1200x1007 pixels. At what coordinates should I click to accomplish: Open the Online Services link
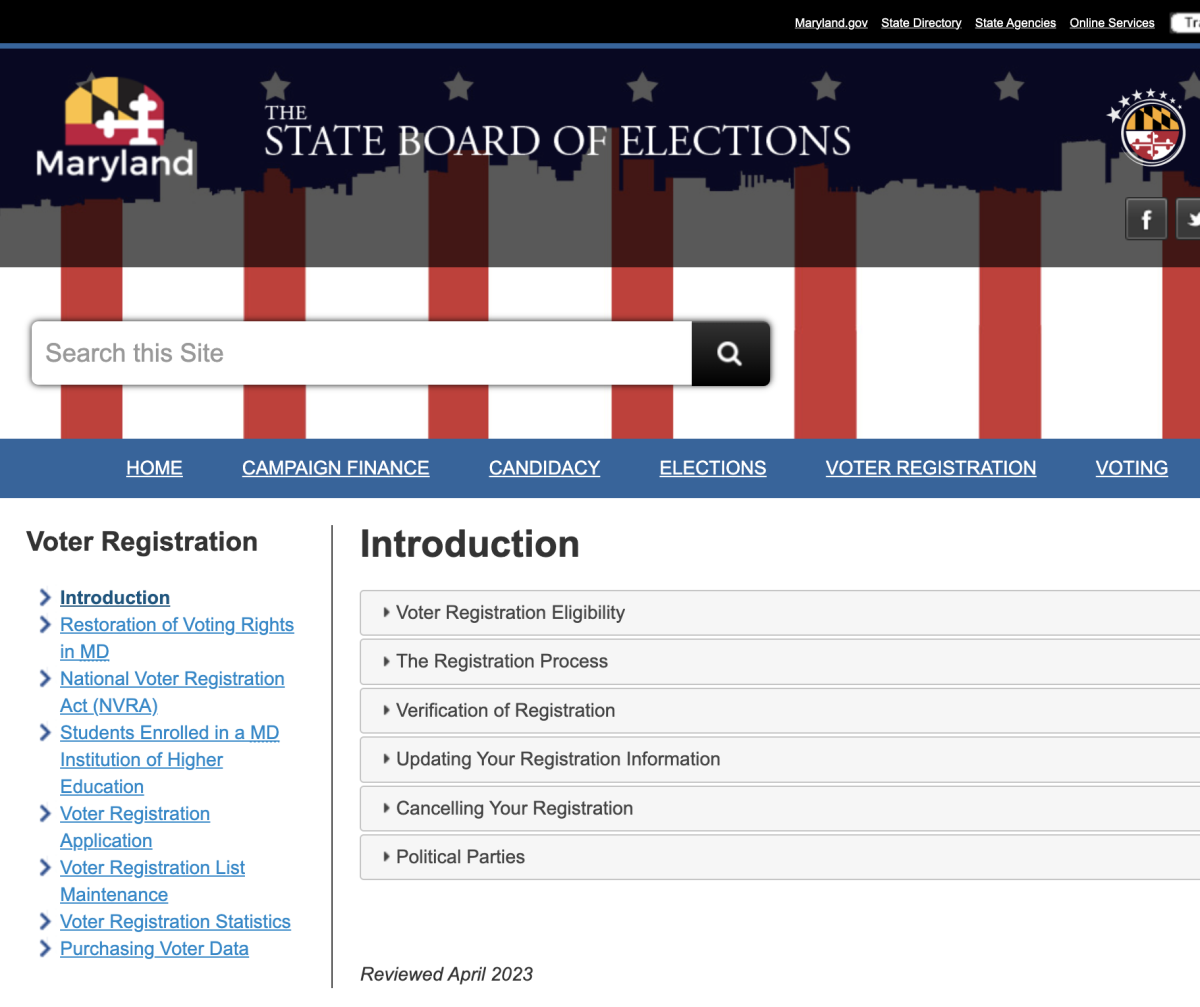click(1112, 23)
